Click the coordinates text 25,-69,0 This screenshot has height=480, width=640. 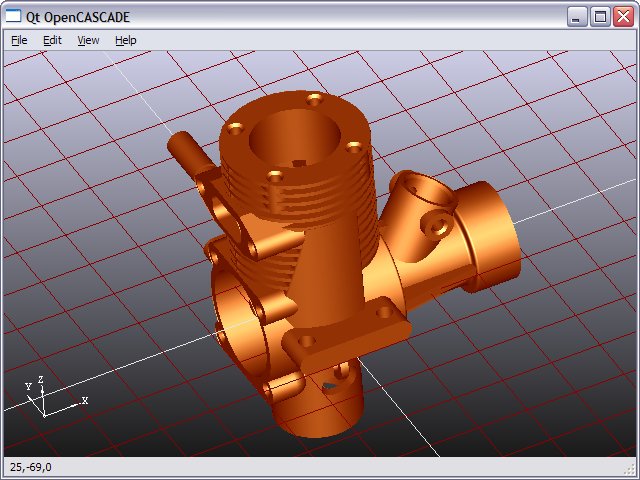31,467
